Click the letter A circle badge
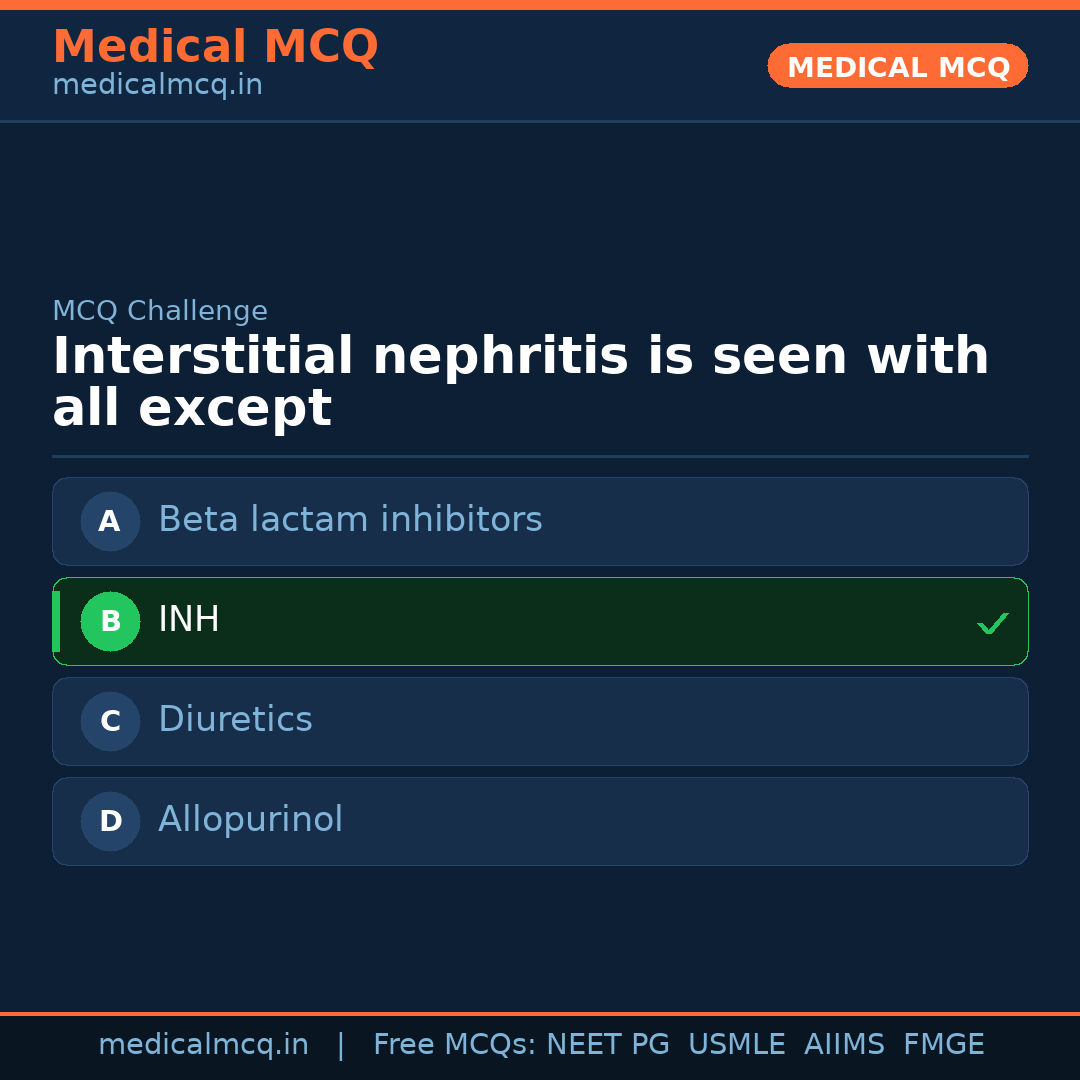The width and height of the screenshot is (1080, 1080). pos(110,521)
